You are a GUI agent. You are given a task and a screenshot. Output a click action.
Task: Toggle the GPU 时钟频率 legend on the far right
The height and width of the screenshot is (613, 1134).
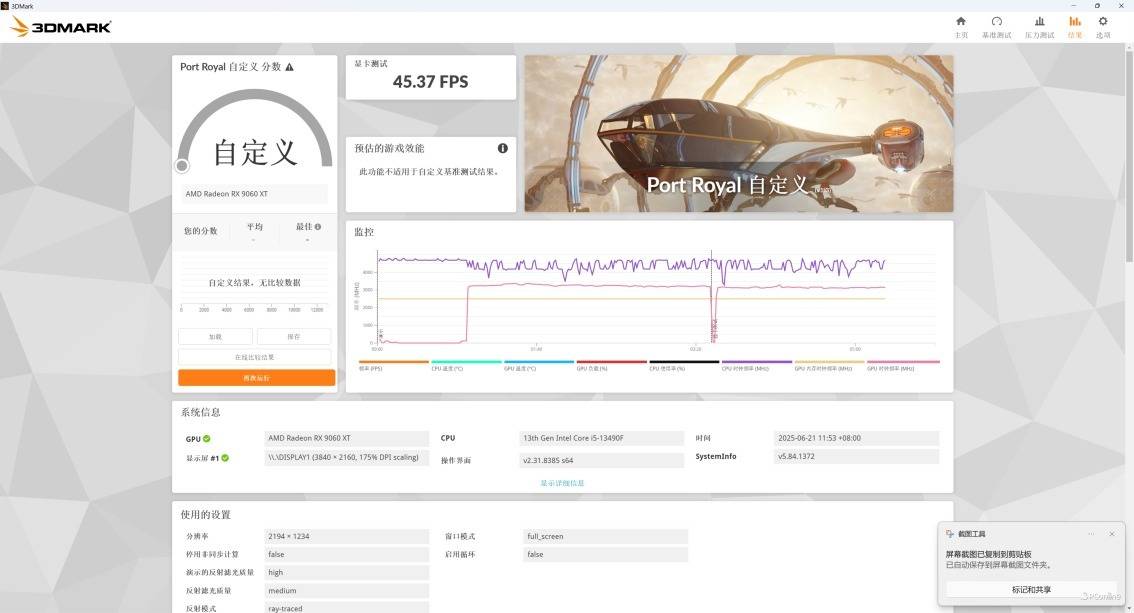pos(902,366)
